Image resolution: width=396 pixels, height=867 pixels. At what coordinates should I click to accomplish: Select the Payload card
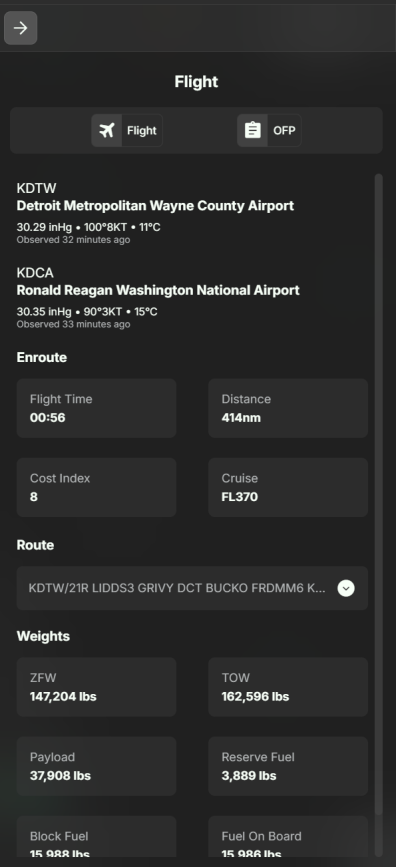(x=96, y=766)
